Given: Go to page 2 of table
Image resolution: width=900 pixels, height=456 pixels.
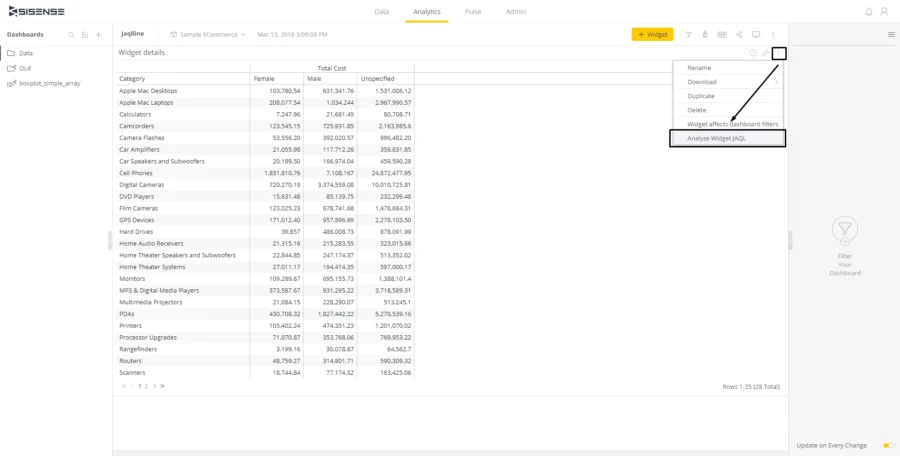Looking at the screenshot, I should [x=146, y=387].
